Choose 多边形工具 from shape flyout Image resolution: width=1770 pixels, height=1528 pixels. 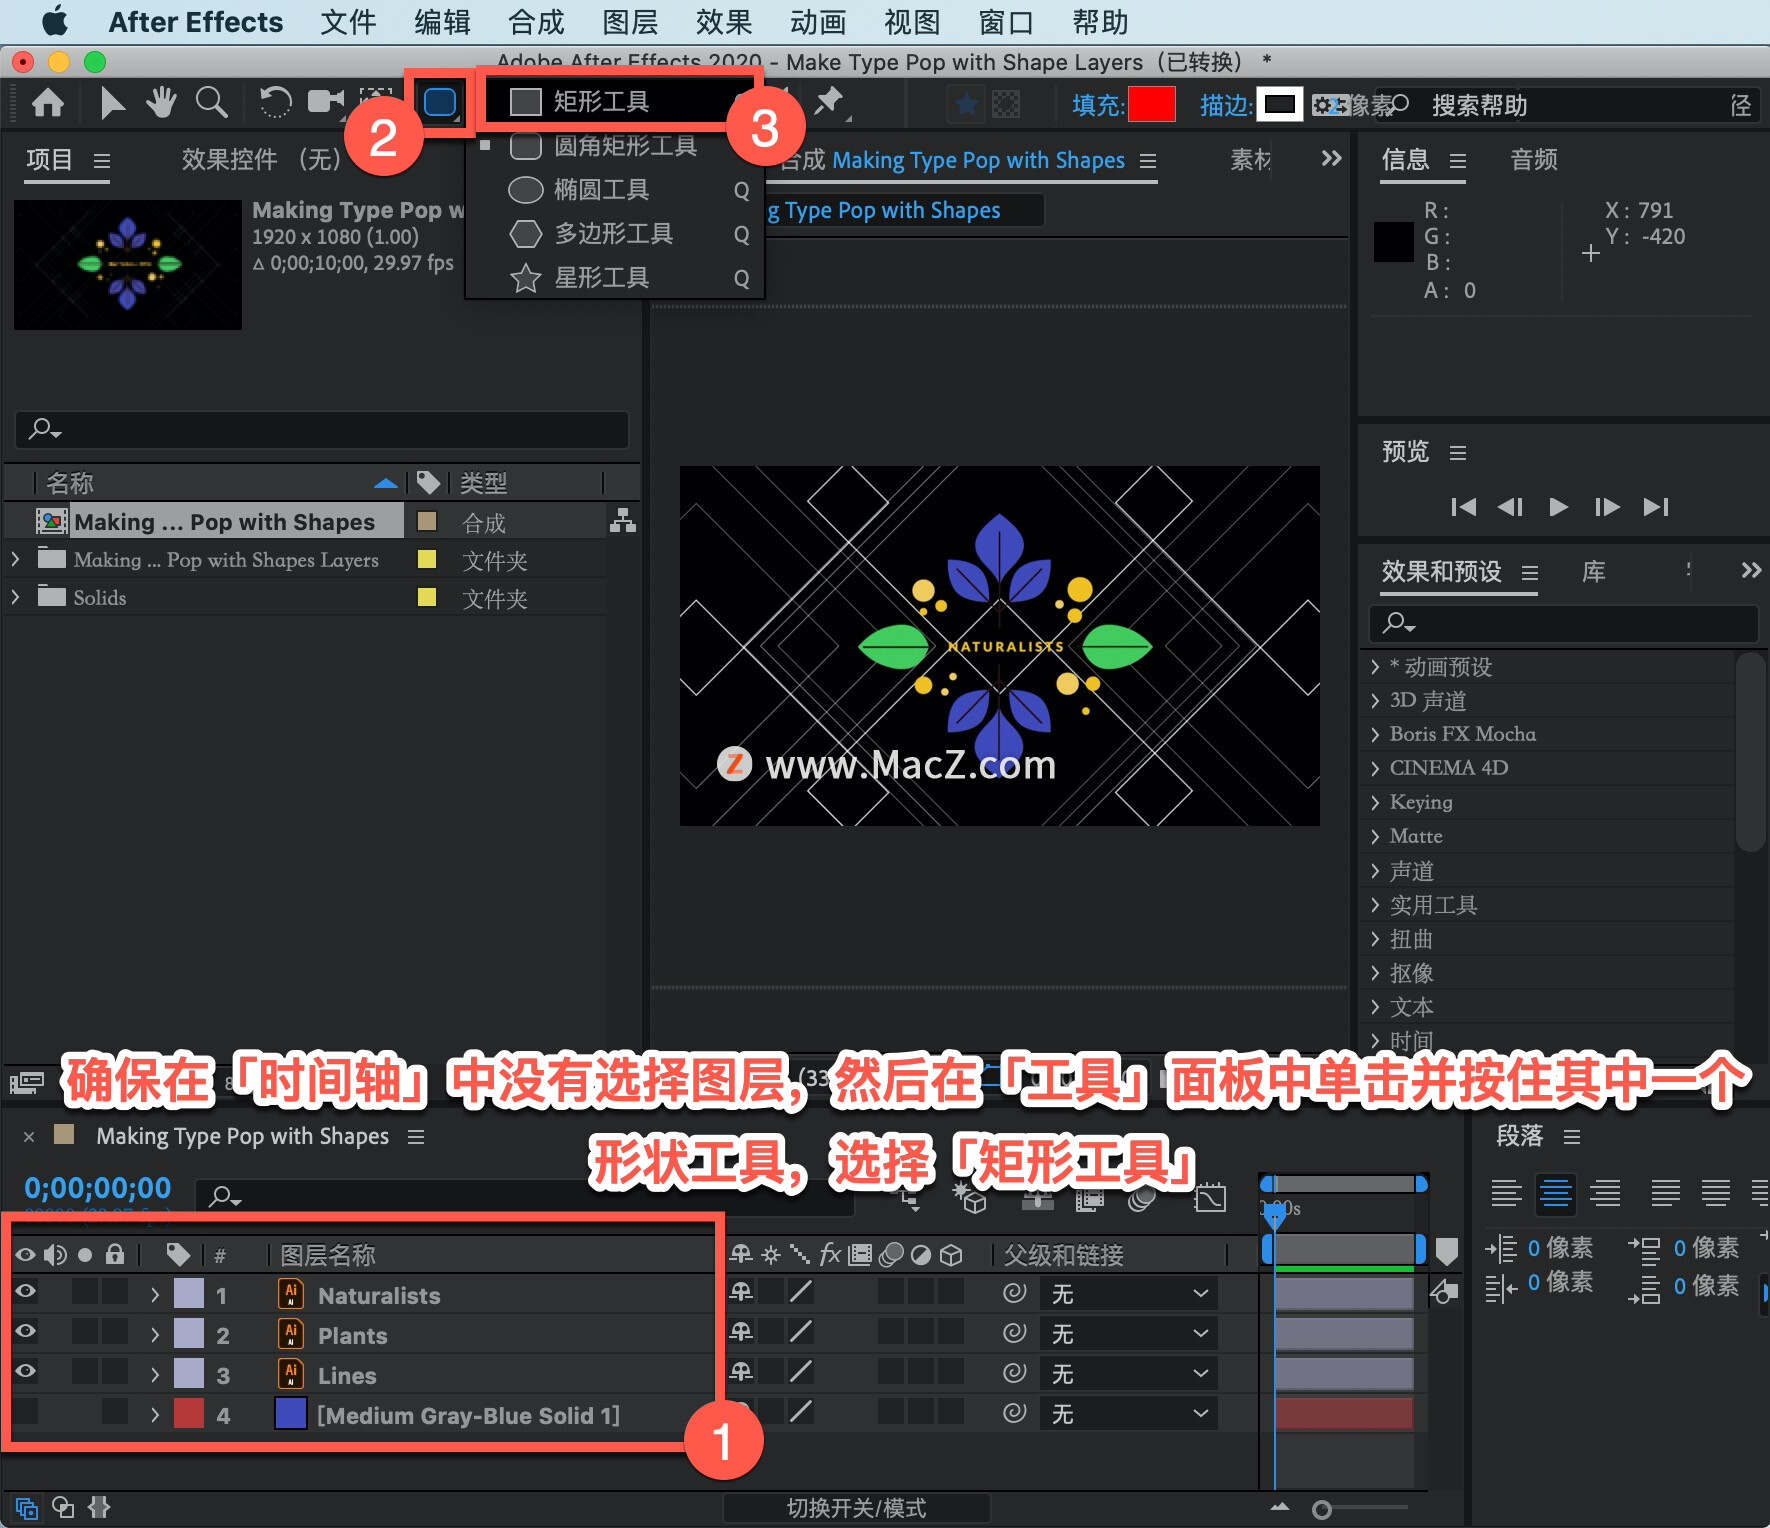coord(615,234)
